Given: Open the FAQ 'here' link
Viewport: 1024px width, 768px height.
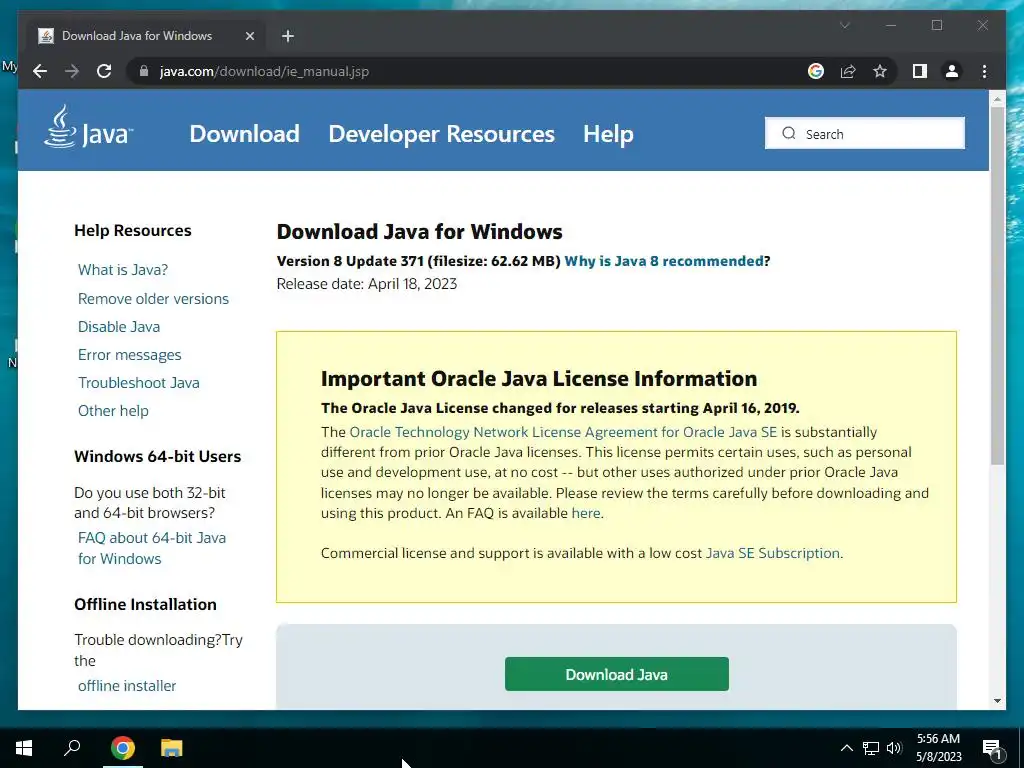Looking at the screenshot, I should (x=586, y=513).
